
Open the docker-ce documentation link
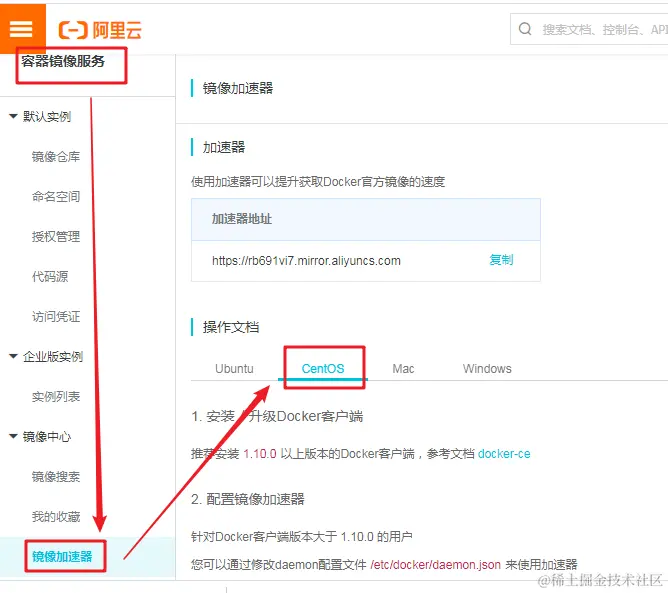click(x=504, y=454)
